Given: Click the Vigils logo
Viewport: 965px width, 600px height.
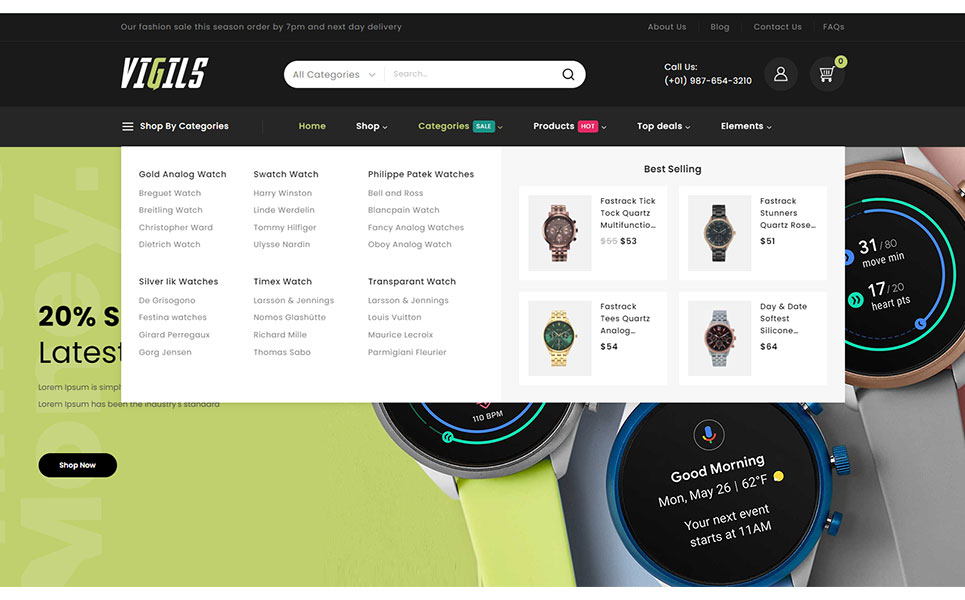Looking at the screenshot, I should click(x=164, y=74).
